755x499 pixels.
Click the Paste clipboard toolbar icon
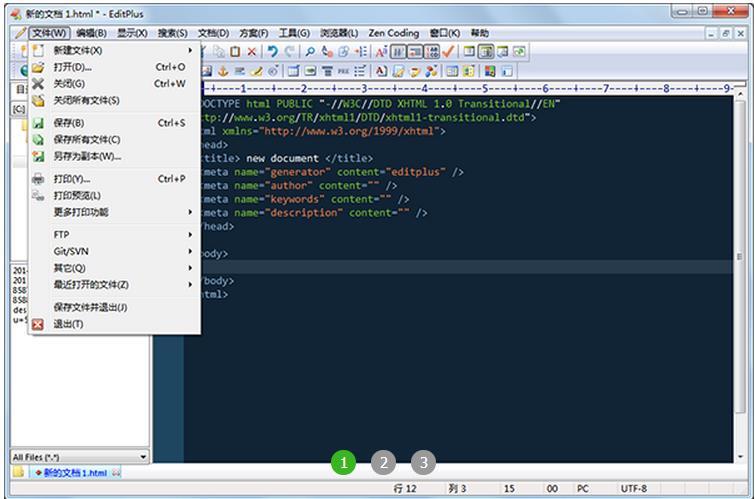(x=235, y=51)
